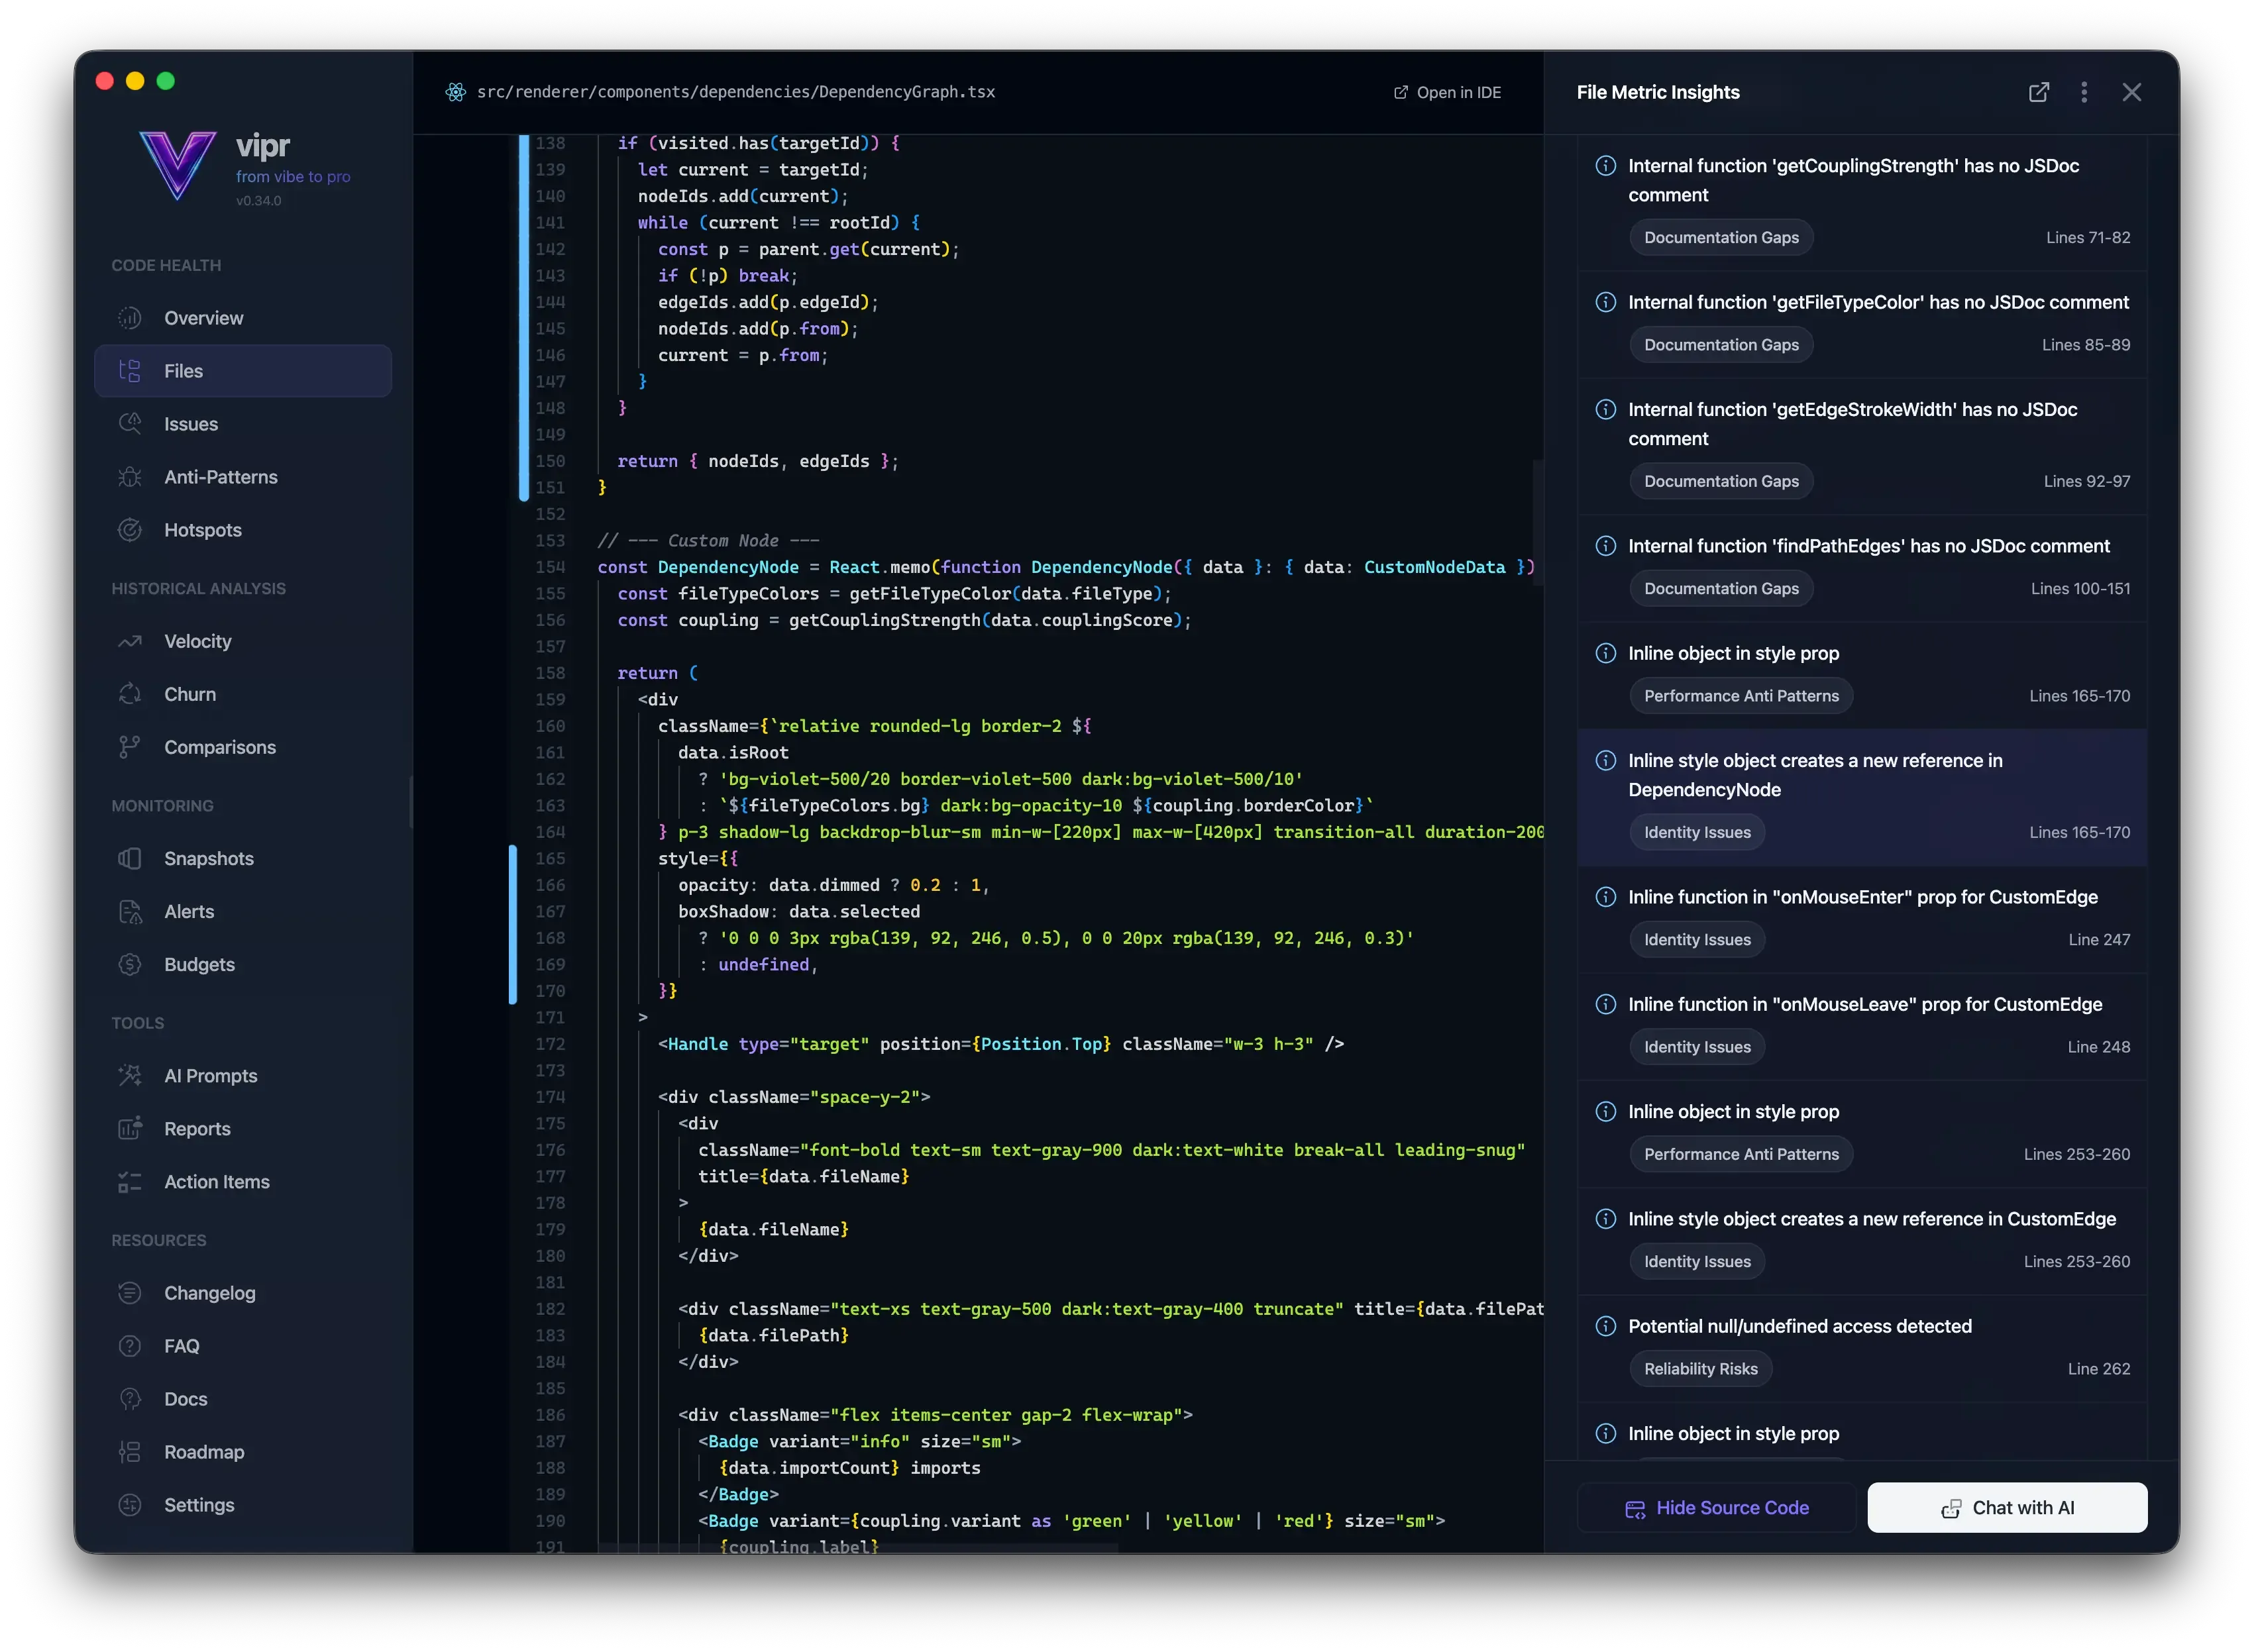
Task: Click the Alerts document icon
Action: (130, 911)
